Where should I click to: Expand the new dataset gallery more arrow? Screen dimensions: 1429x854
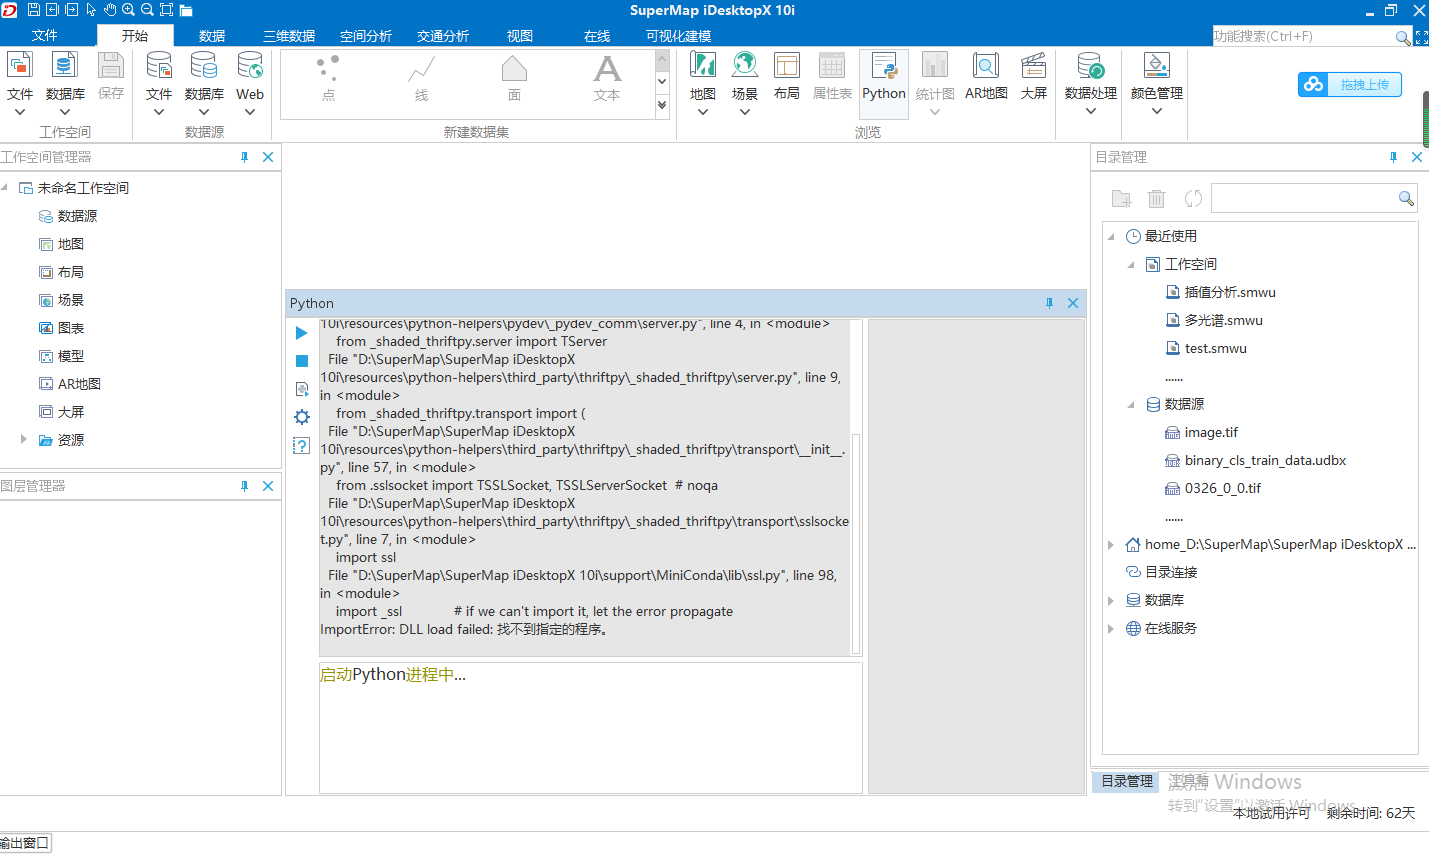point(662,105)
